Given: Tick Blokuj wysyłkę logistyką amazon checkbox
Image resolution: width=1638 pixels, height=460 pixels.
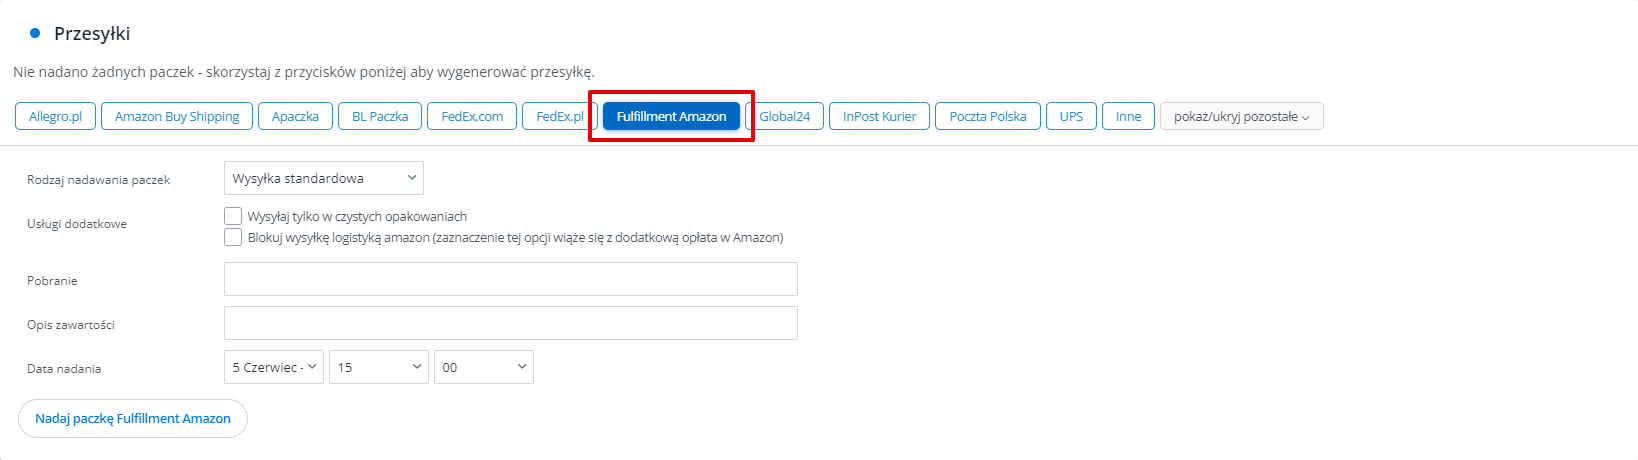Looking at the screenshot, I should point(233,237).
